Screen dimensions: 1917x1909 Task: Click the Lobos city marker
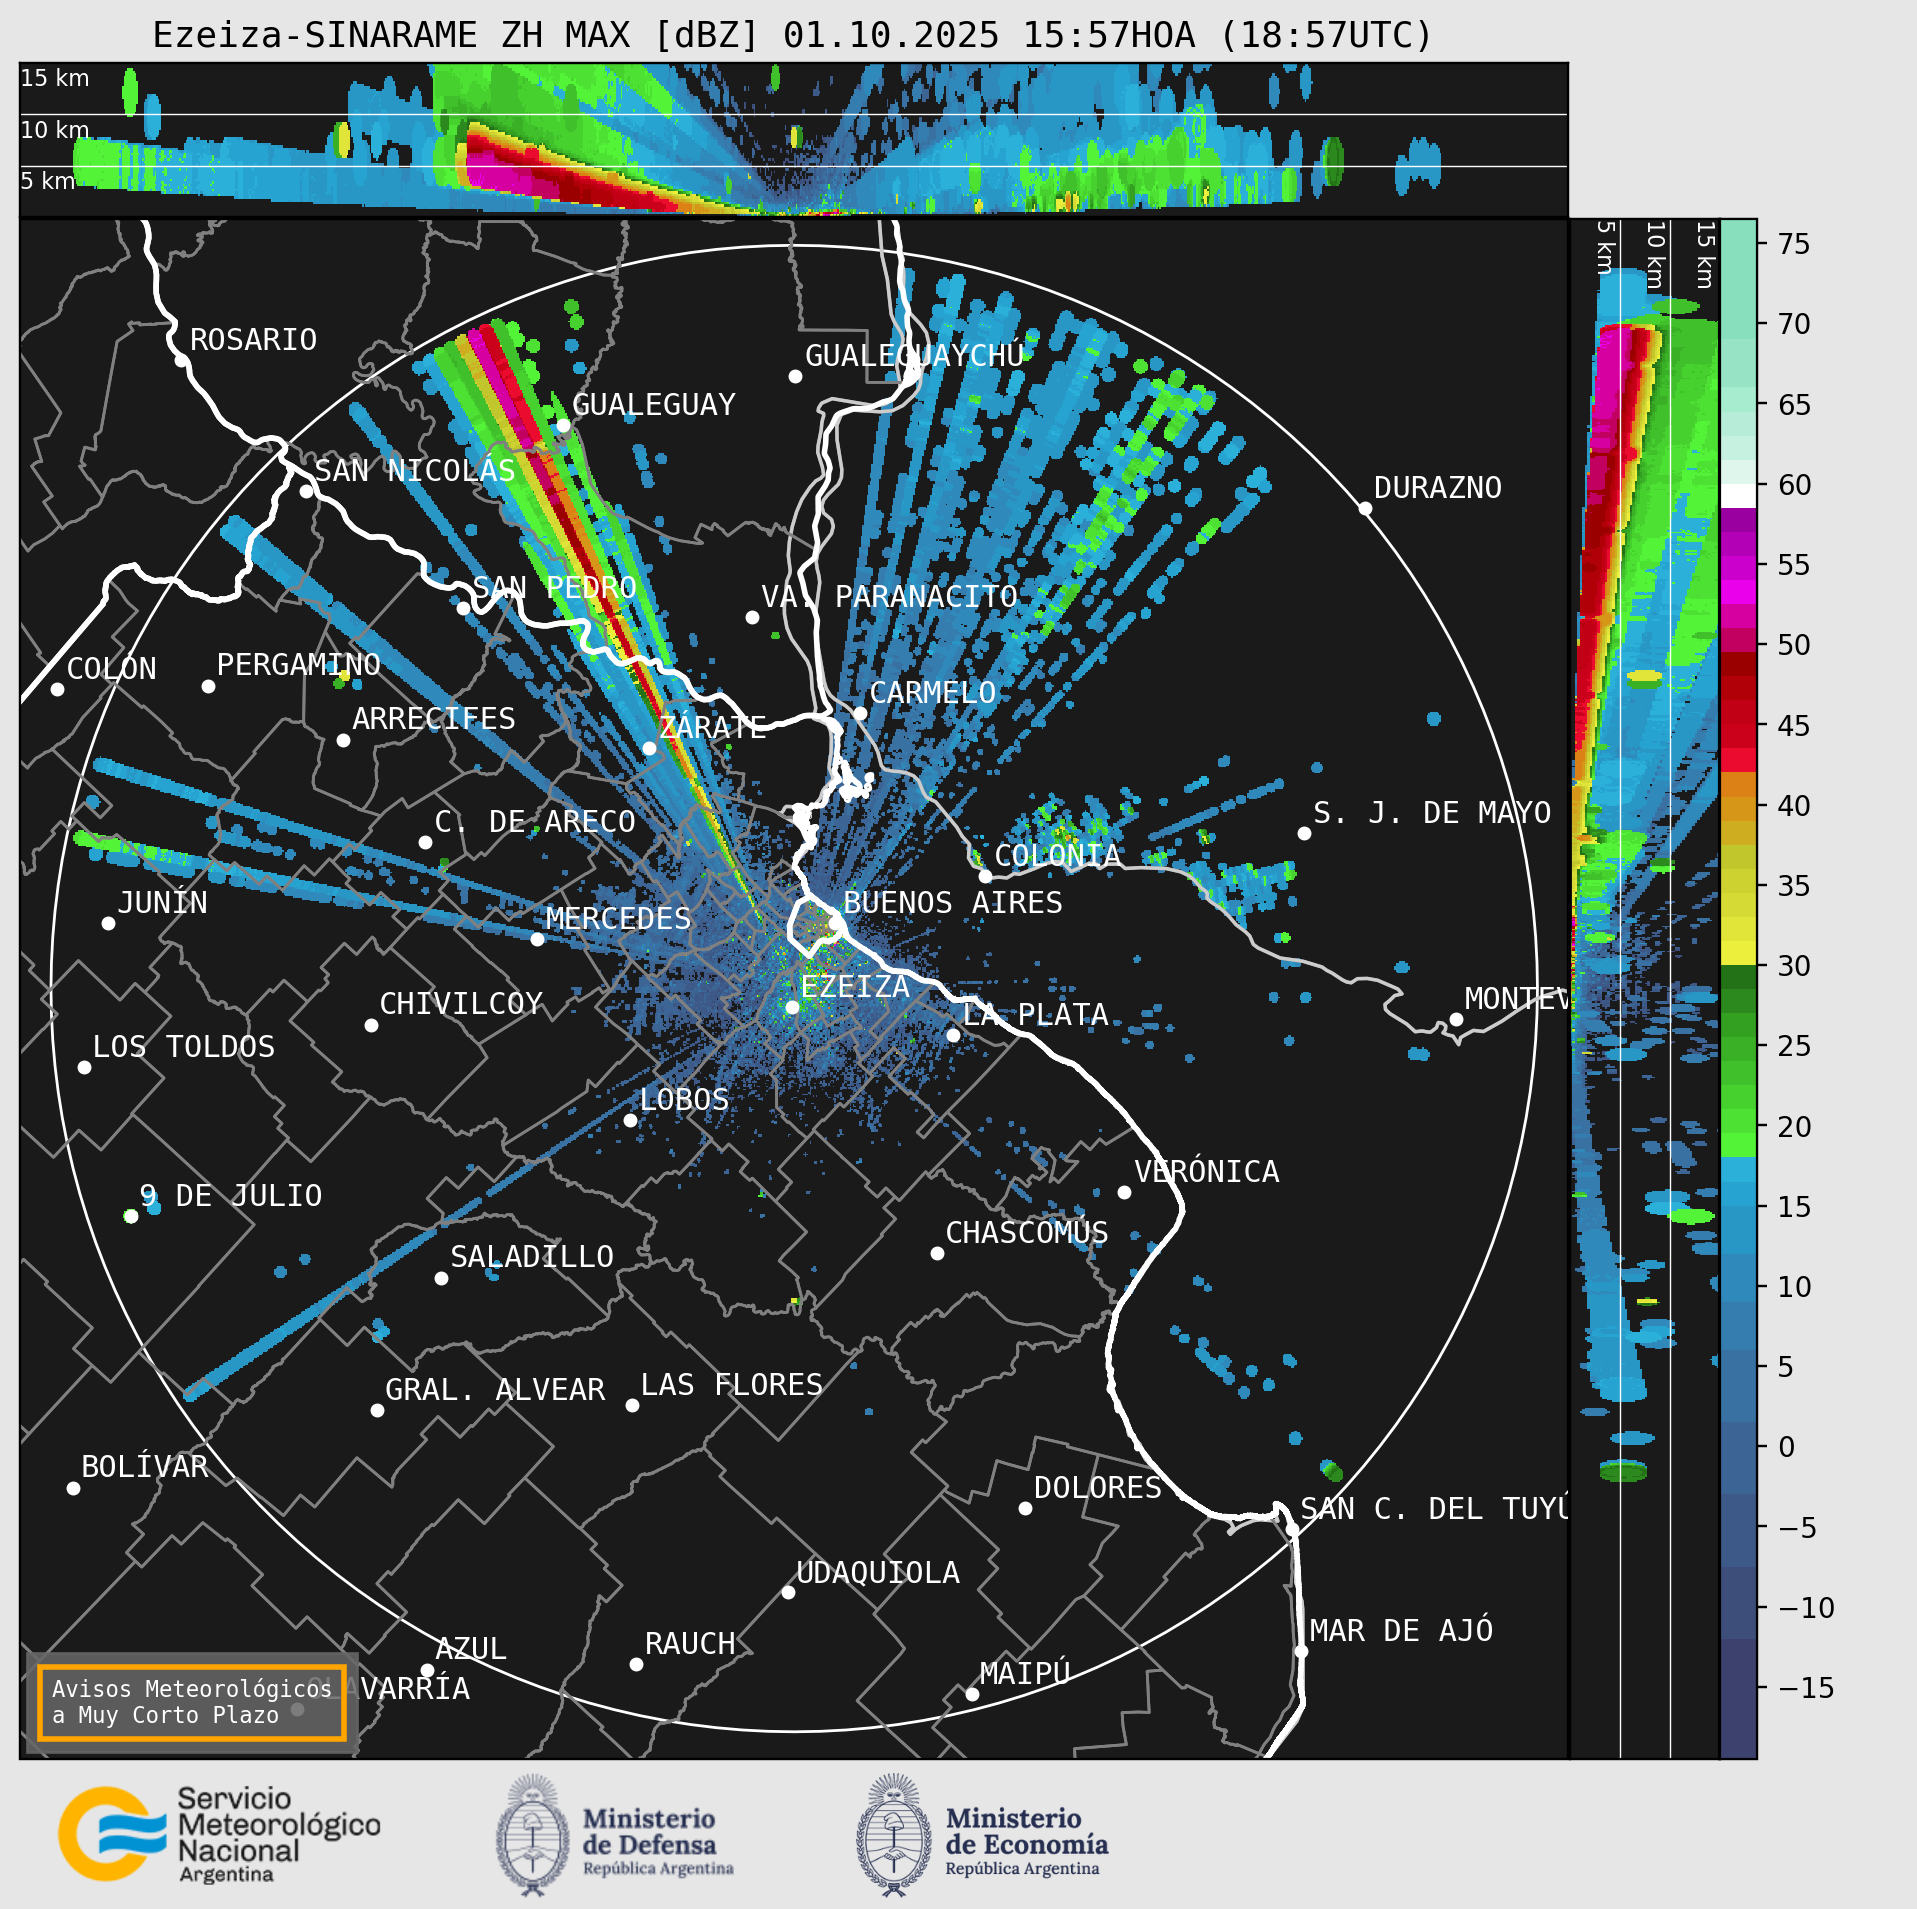pyautogui.click(x=630, y=1120)
